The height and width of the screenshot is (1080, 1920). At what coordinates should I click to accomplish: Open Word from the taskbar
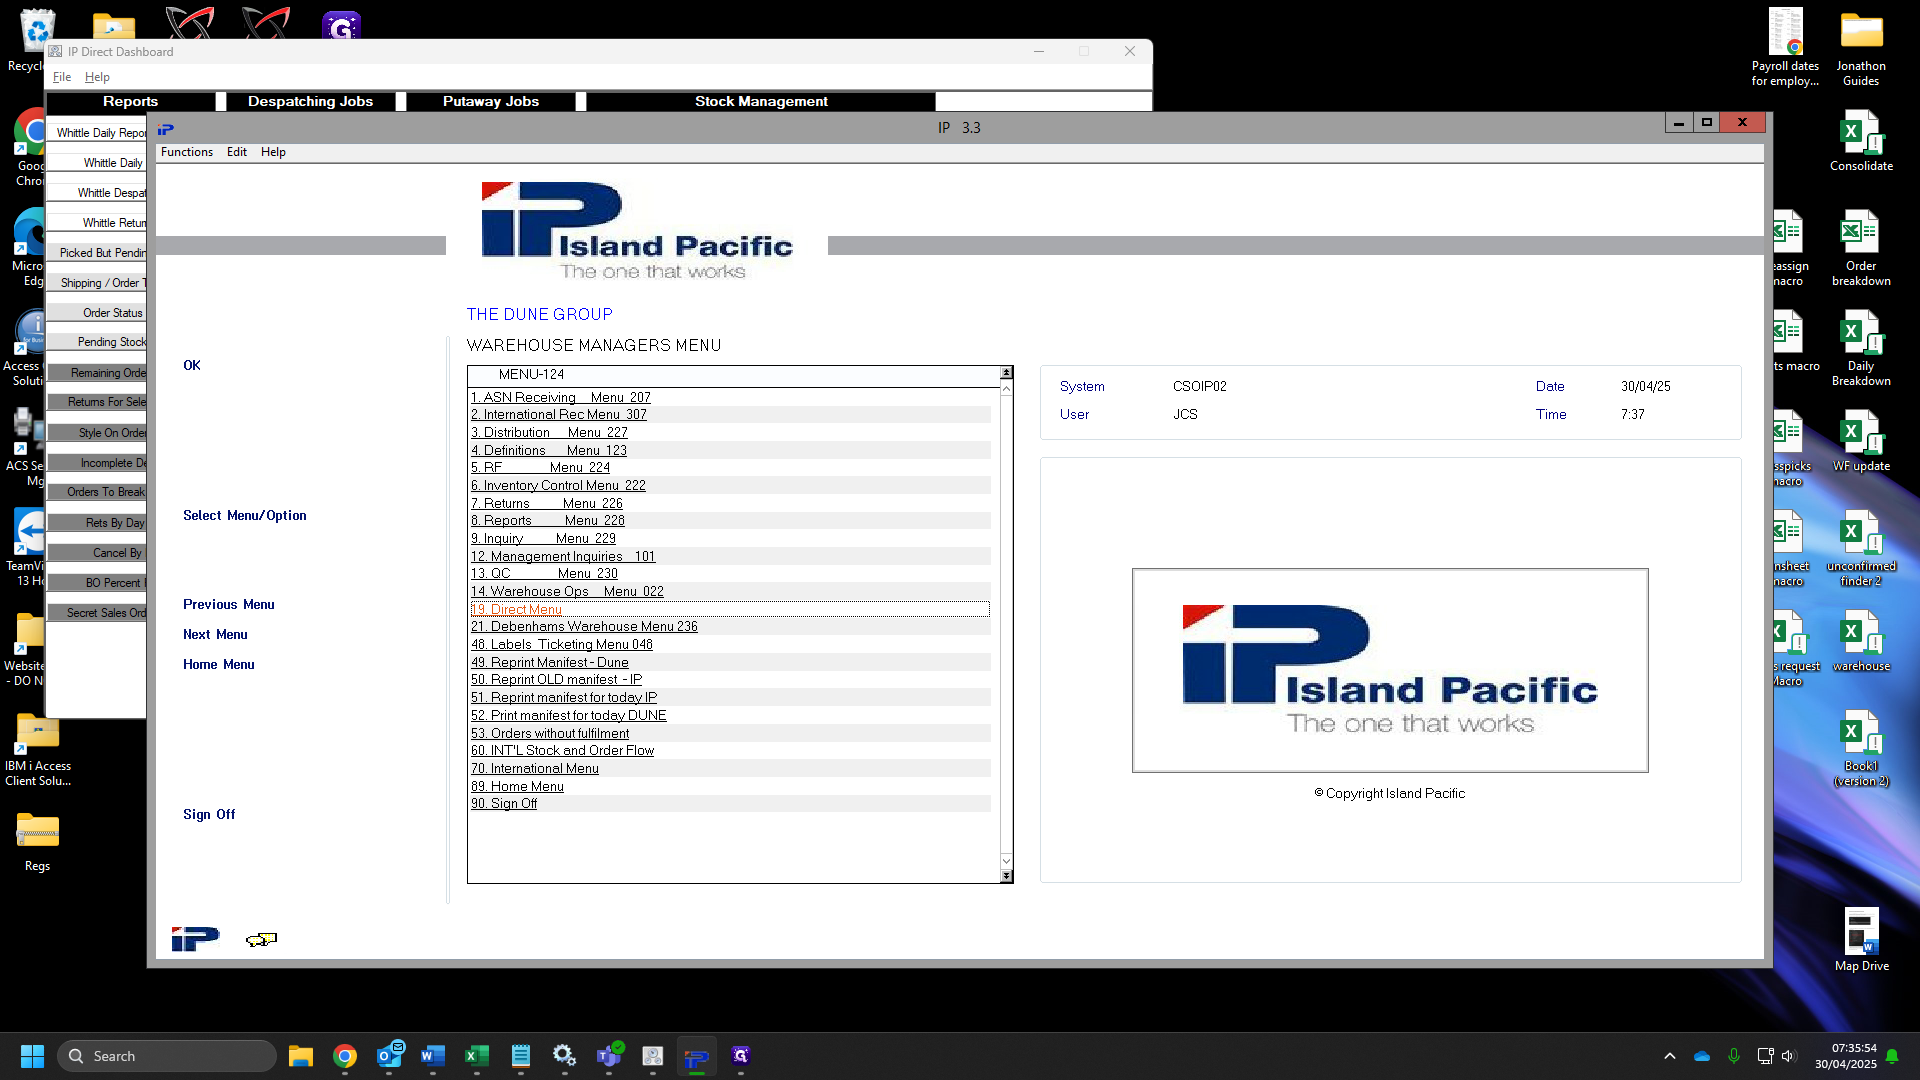coord(433,1056)
